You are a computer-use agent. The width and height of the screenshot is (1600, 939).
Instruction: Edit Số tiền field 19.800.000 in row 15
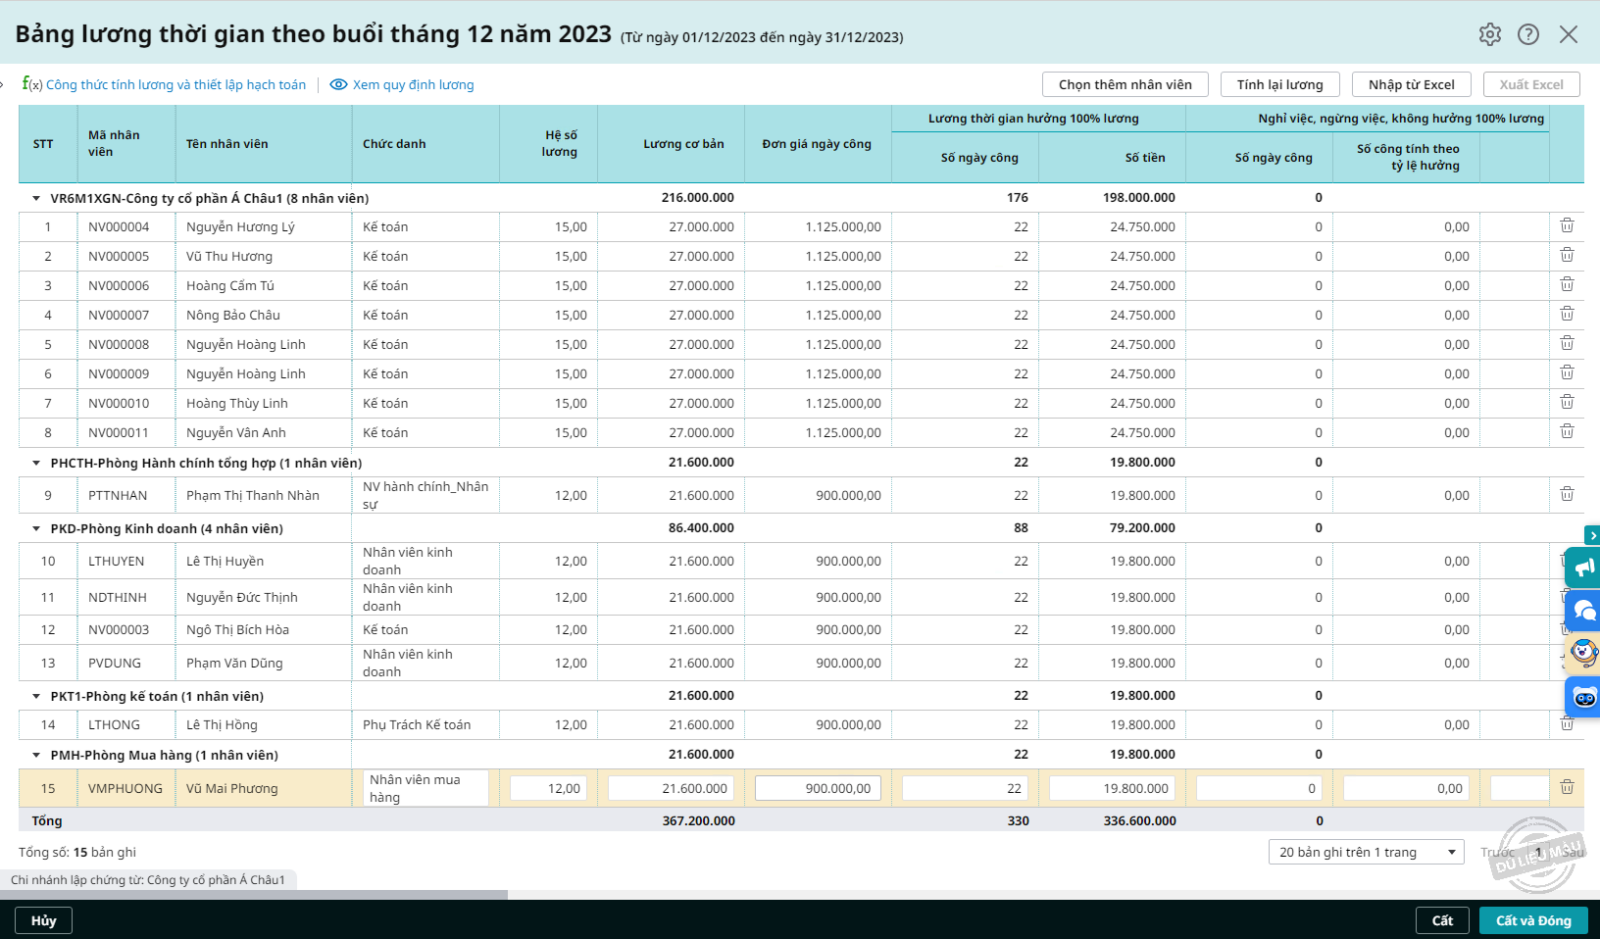(x=1112, y=788)
